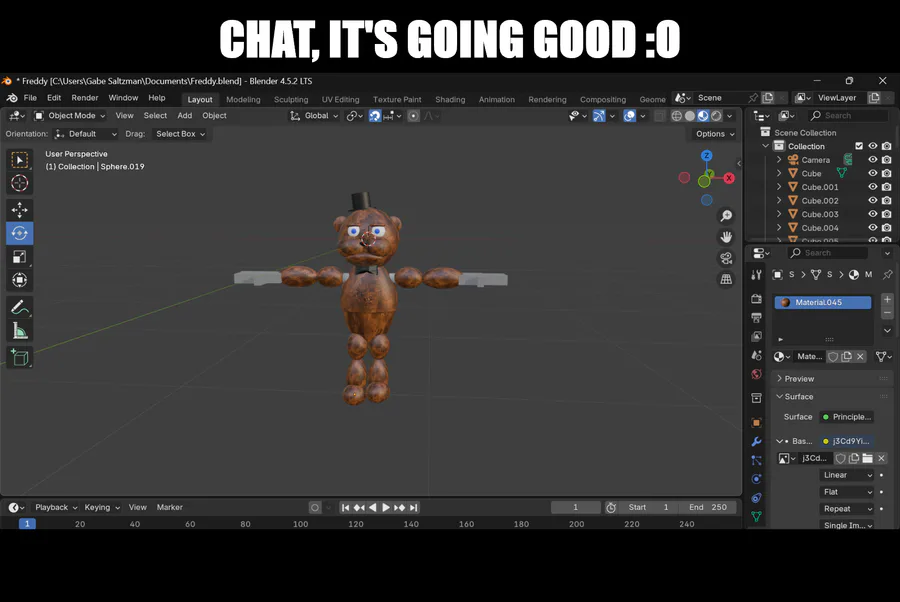
Task: Open the Drag Select Box dropdown
Action: pos(180,134)
